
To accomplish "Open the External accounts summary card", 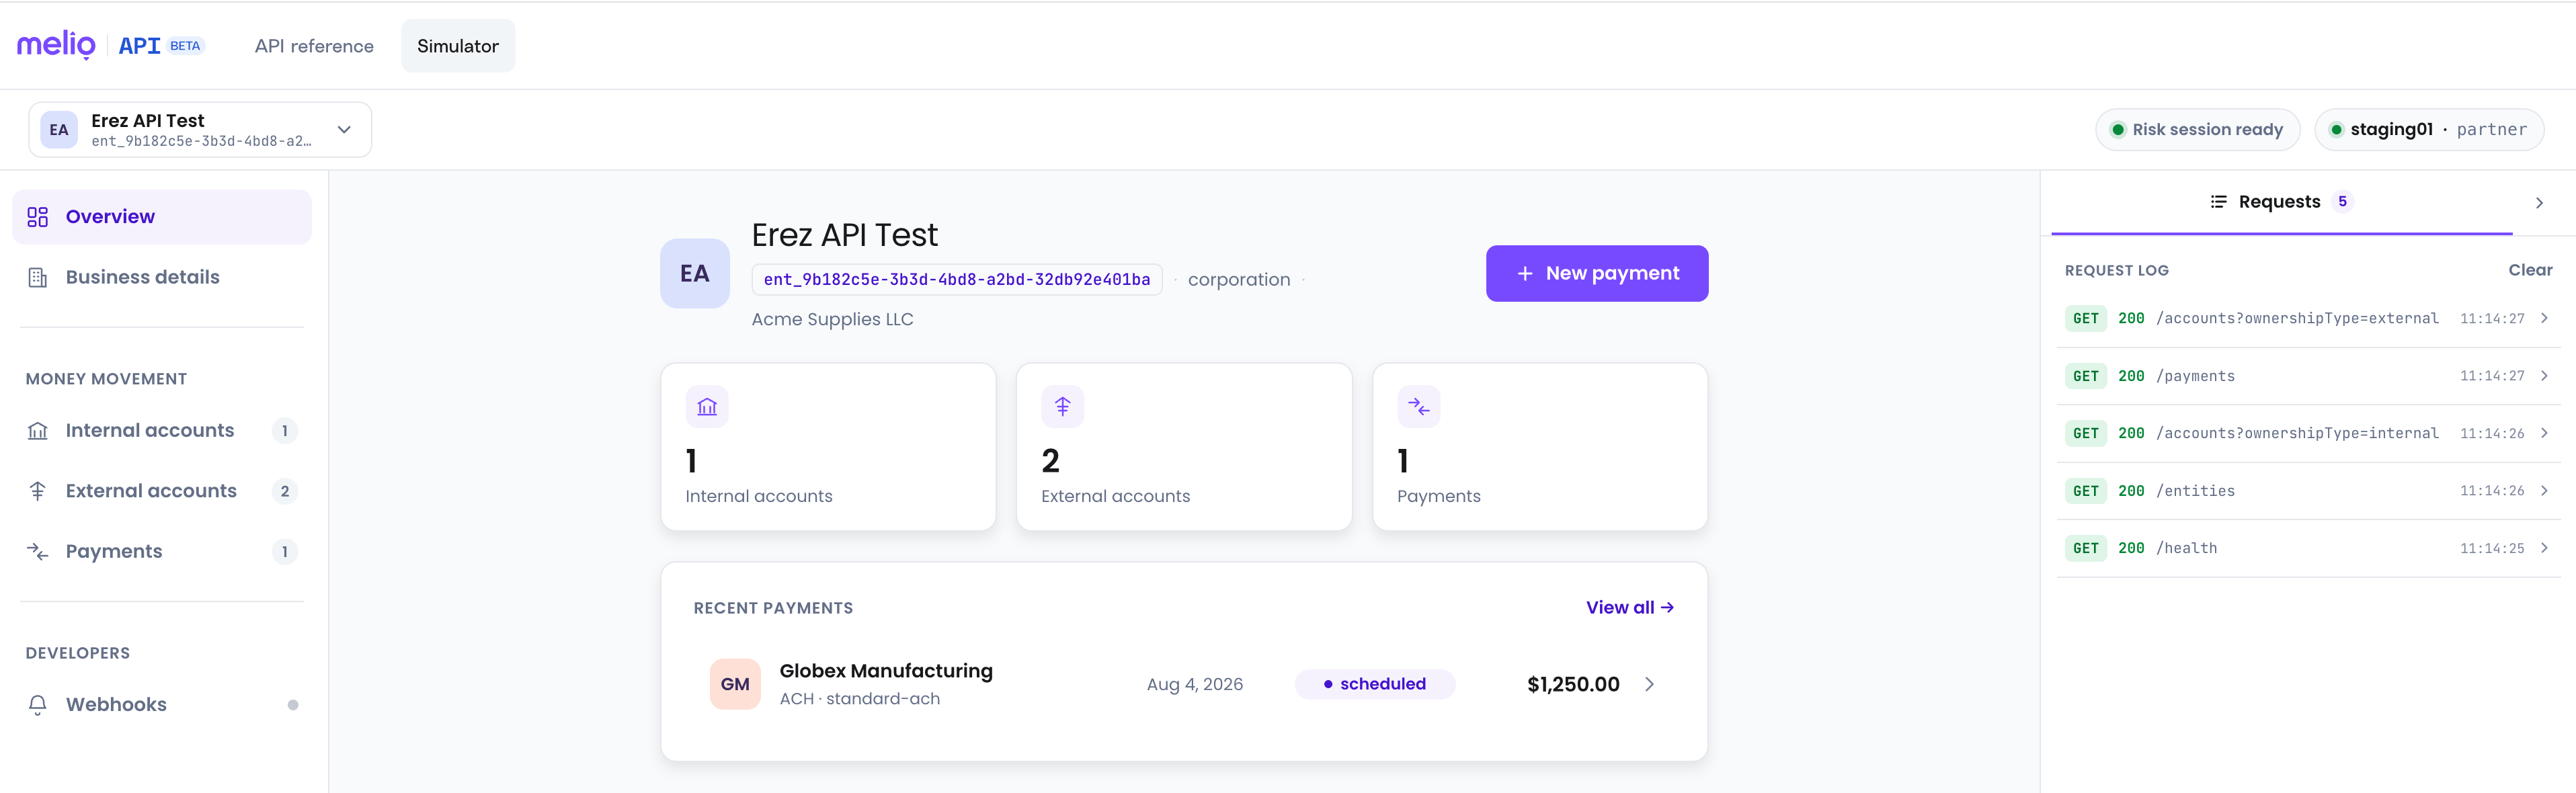I will pos(1184,447).
